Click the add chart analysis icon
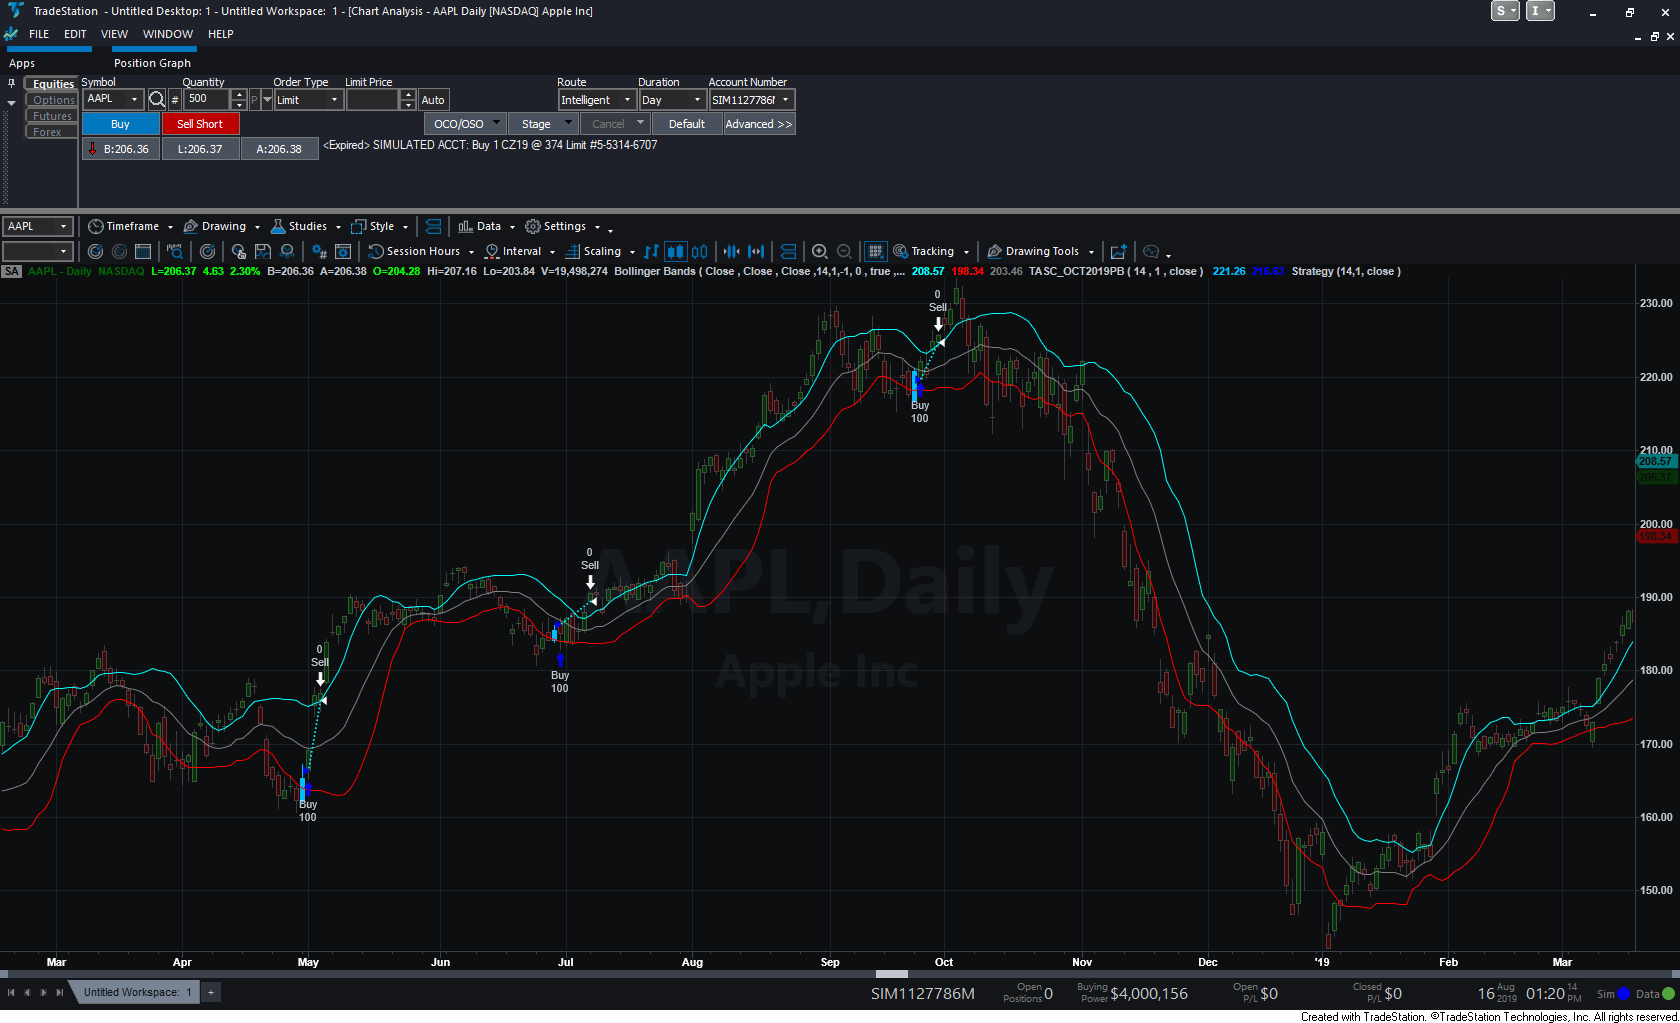1680x1023 pixels. point(1119,252)
